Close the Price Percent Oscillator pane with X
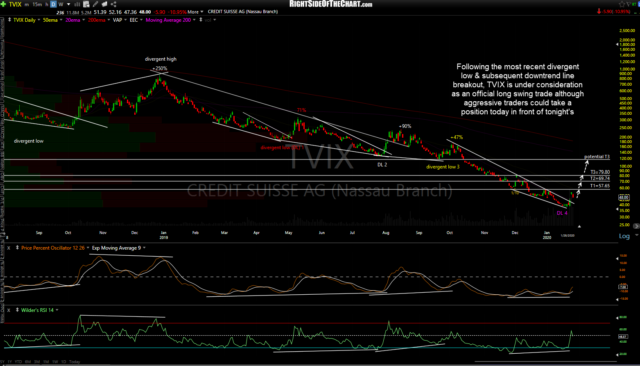Screen dimensions: 640x366 point(9,248)
